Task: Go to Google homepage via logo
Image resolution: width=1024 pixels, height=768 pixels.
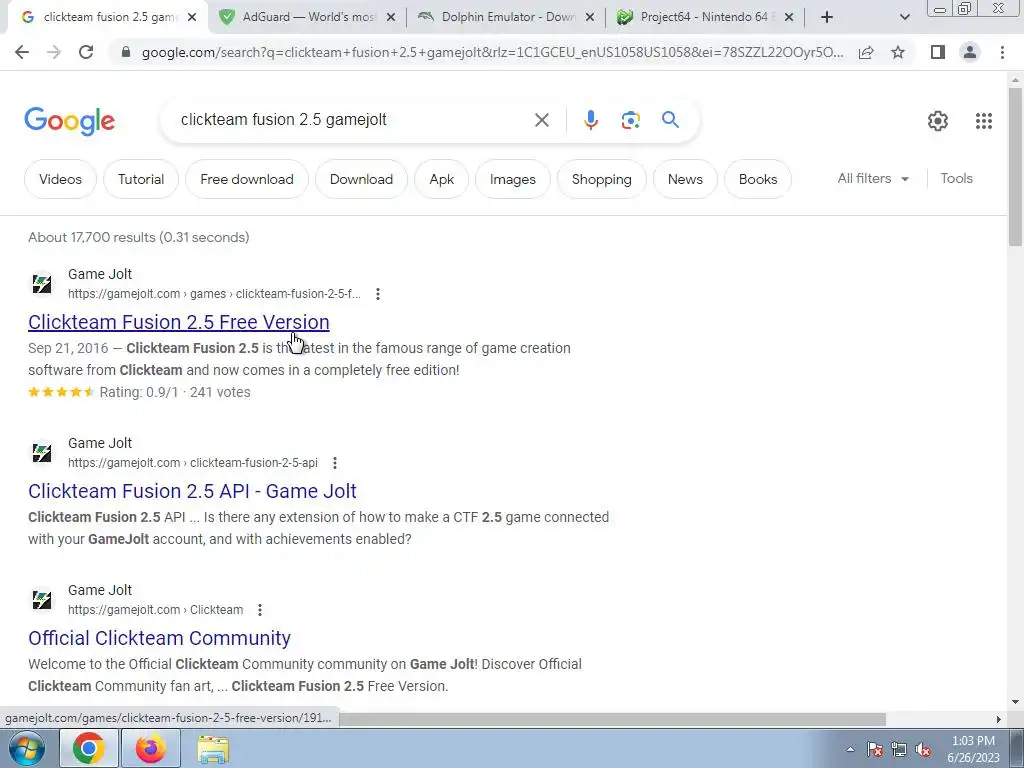Action: [69, 121]
